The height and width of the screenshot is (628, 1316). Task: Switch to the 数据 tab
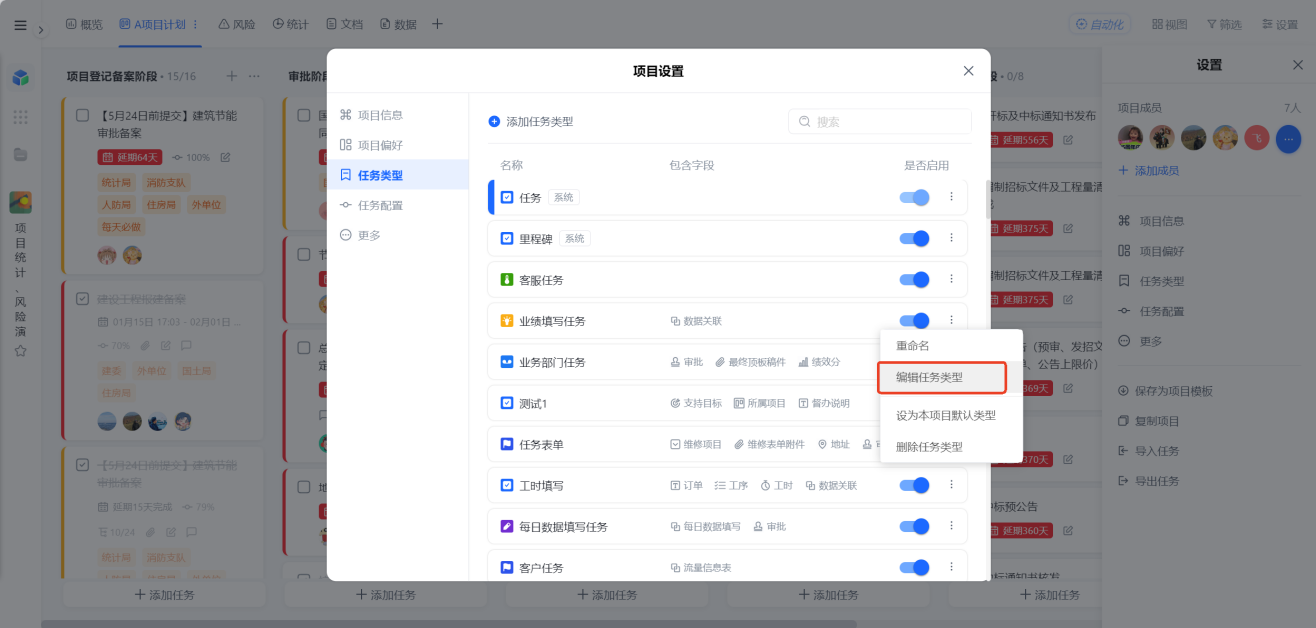398,24
